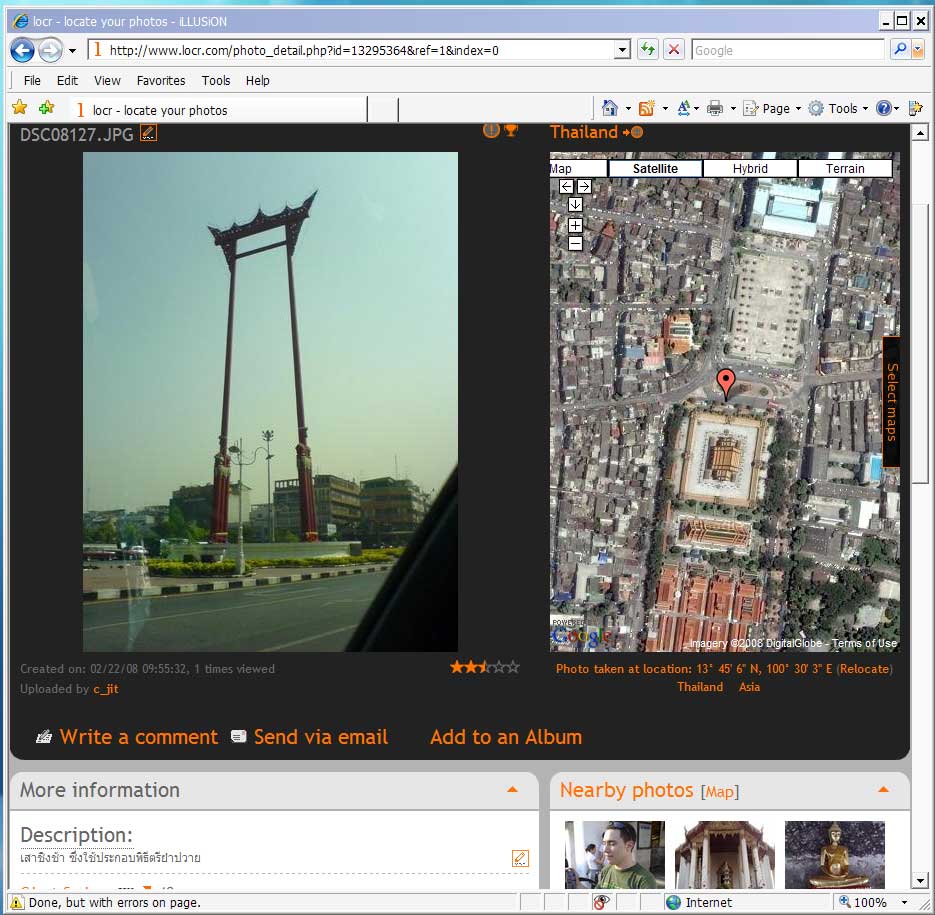Open uploader c_jit profile link

pos(106,689)
